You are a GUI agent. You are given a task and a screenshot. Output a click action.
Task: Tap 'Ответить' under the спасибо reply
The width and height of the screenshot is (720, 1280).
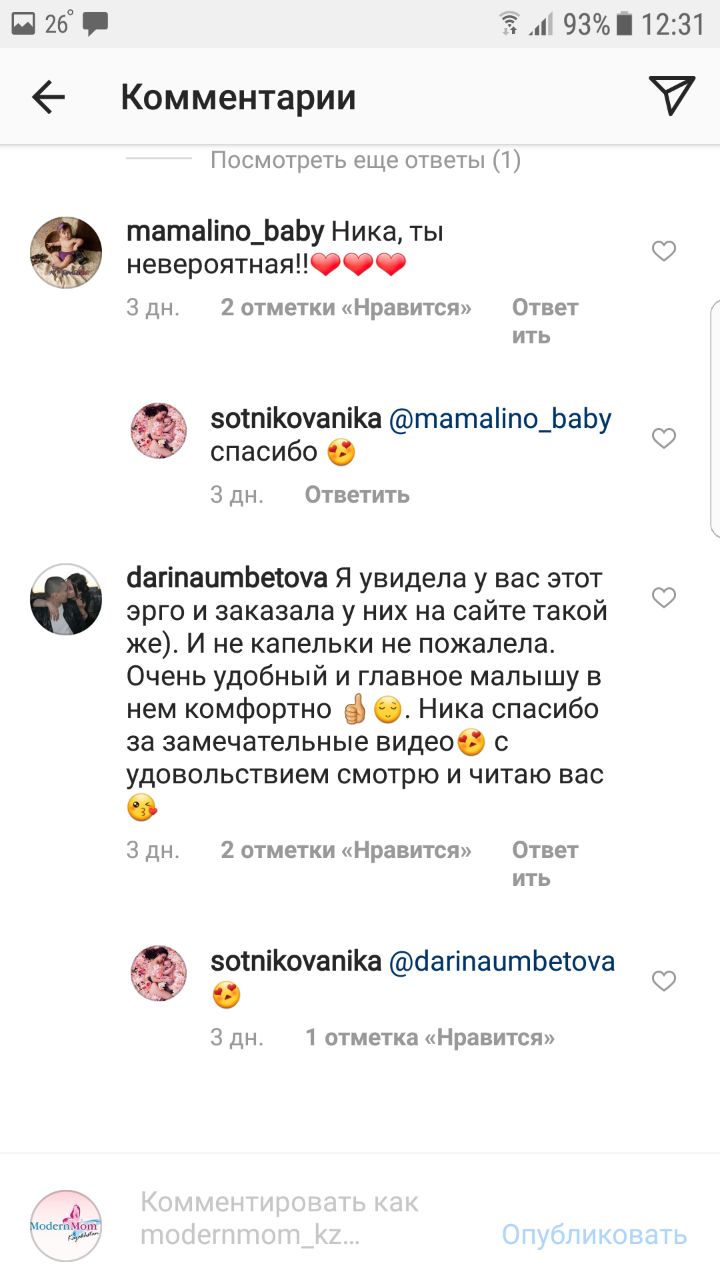point(357,494)
